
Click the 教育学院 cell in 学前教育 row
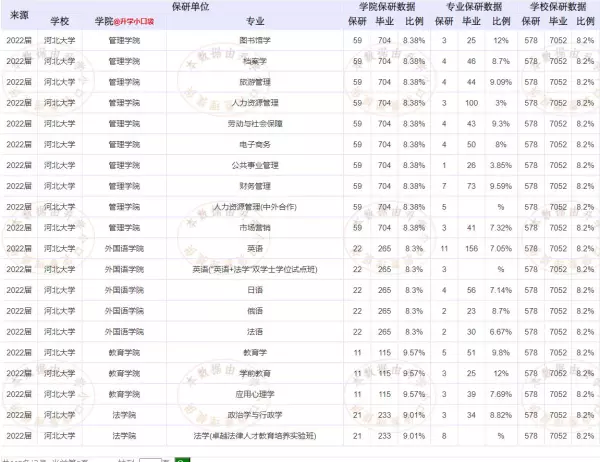tap(124, 374)
